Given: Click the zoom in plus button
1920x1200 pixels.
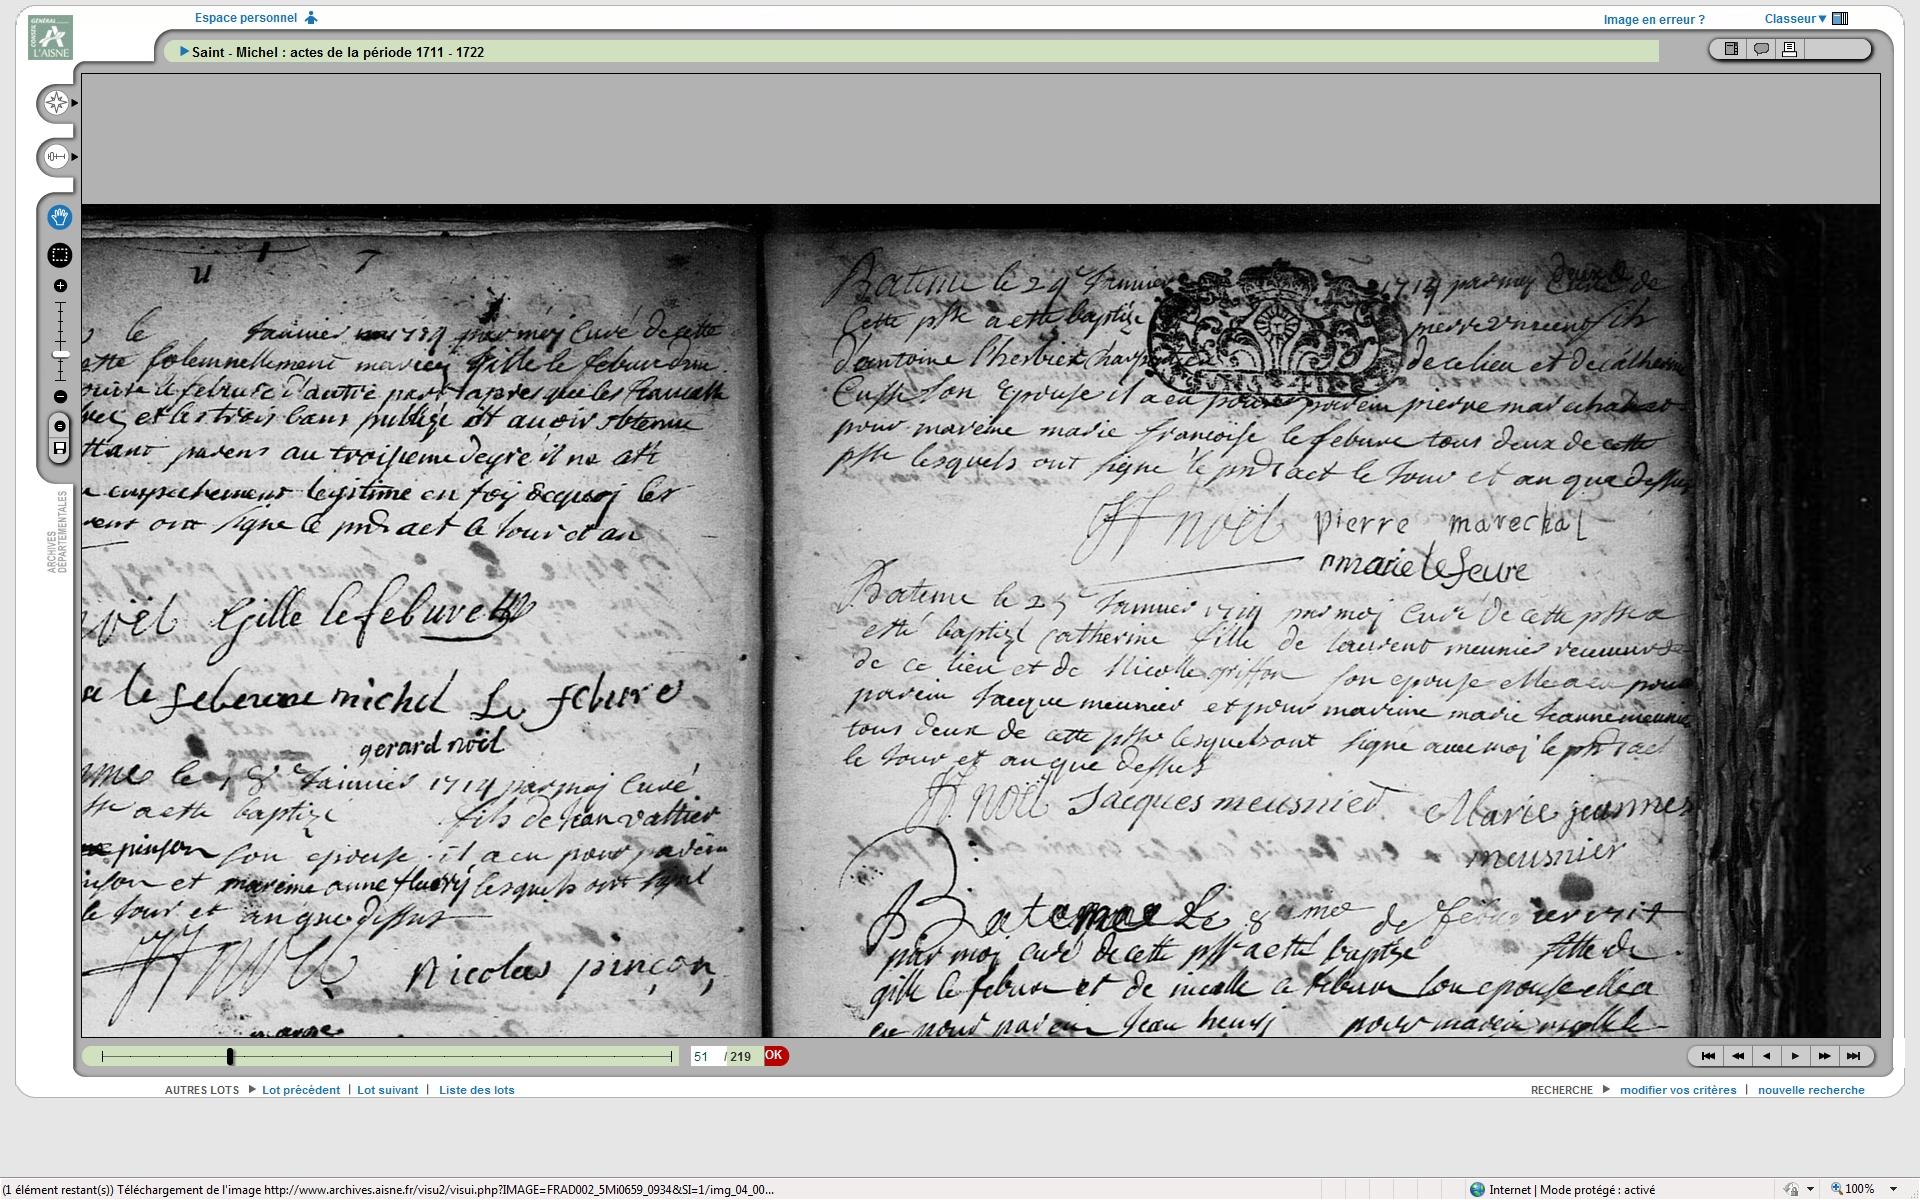Looking at the screenshot, I should [60, 286].
